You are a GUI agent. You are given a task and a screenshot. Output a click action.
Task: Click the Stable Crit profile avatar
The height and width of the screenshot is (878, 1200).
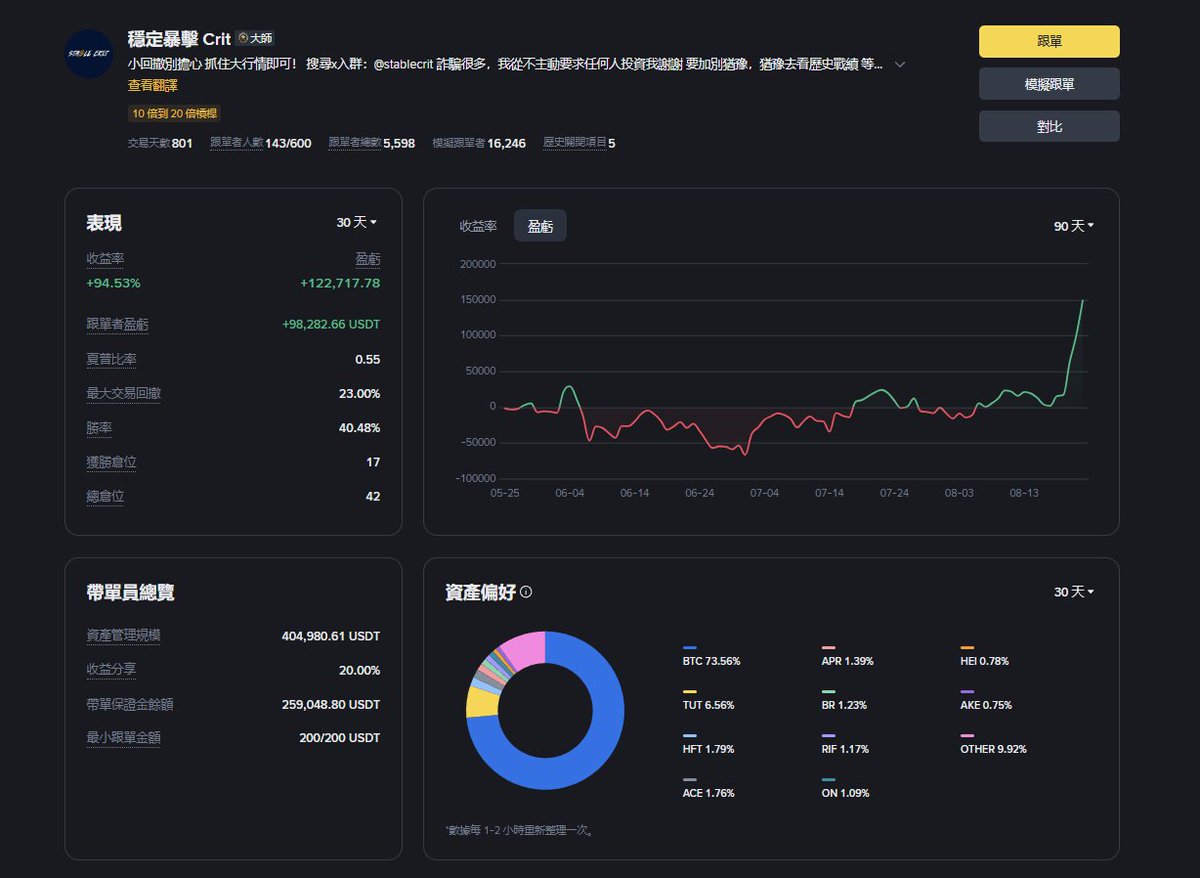[89, 54]
